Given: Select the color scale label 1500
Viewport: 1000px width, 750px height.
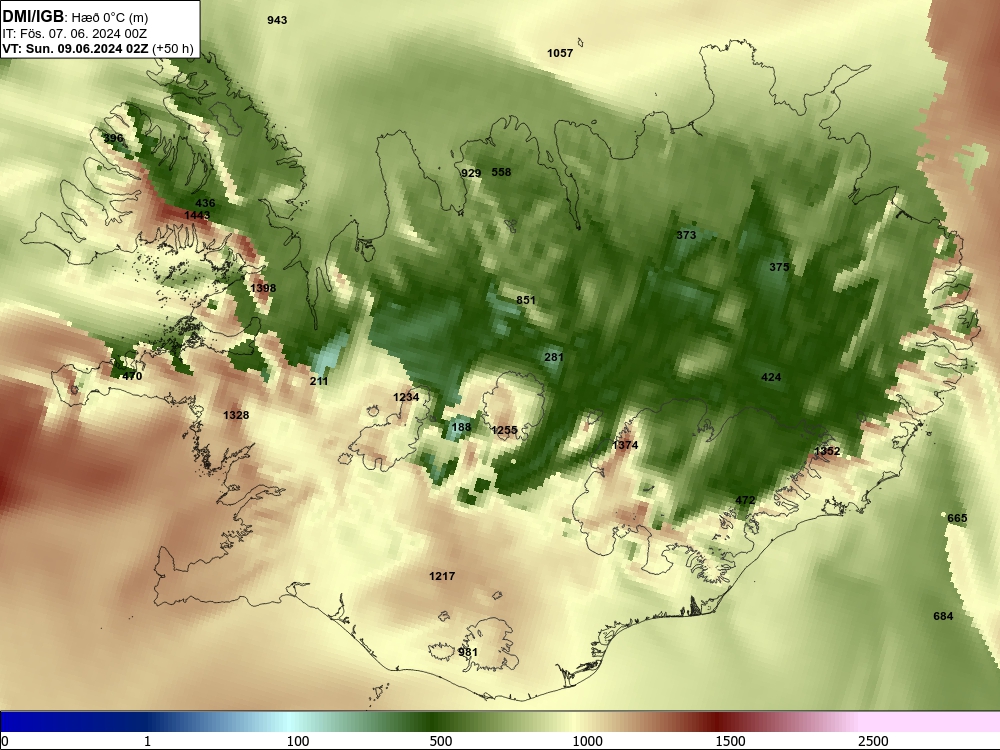Looking at the screenshot, I should pos(730,741).
